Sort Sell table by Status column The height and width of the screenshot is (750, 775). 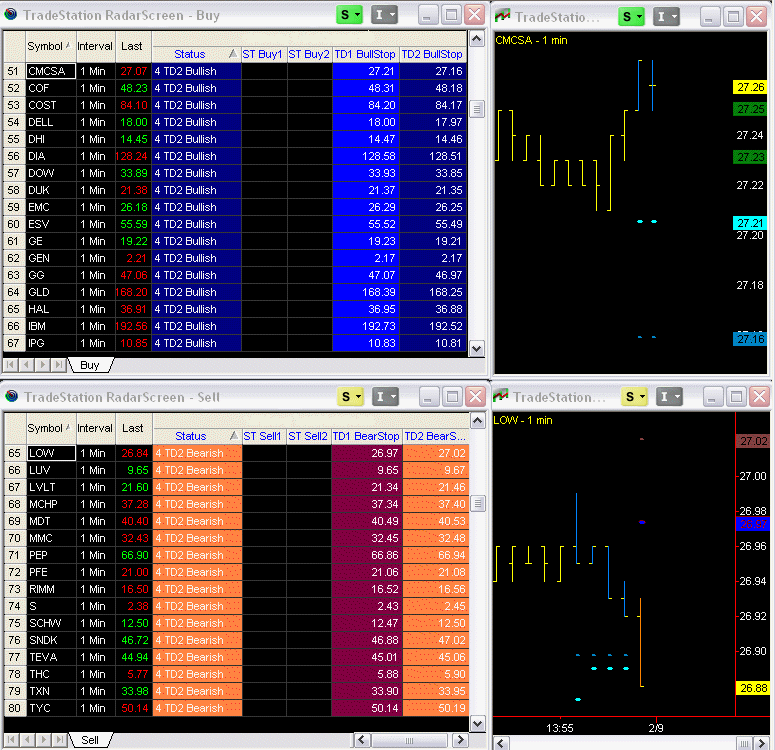[197, 436]
